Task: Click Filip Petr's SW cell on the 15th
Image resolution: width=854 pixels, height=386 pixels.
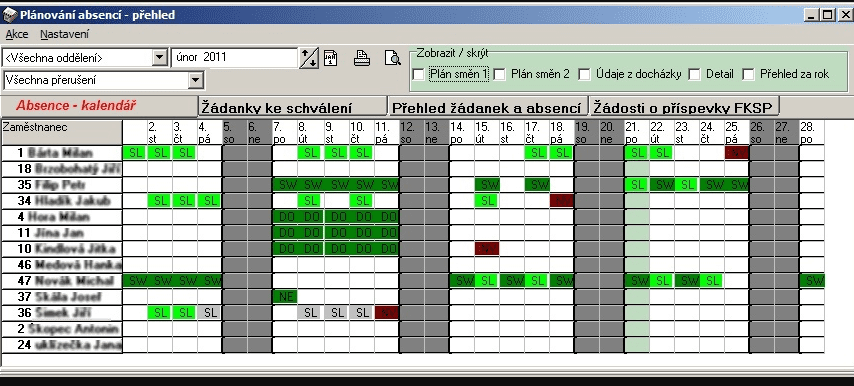Action: (x=486, y=185)
